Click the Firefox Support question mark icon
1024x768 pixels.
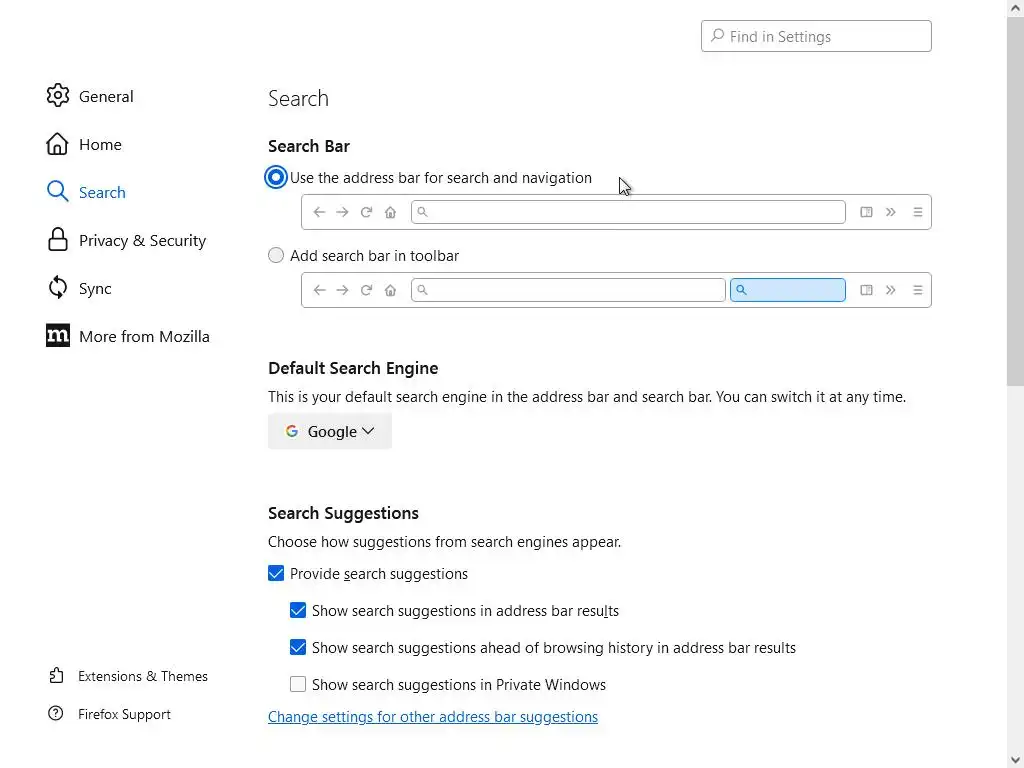56,714
